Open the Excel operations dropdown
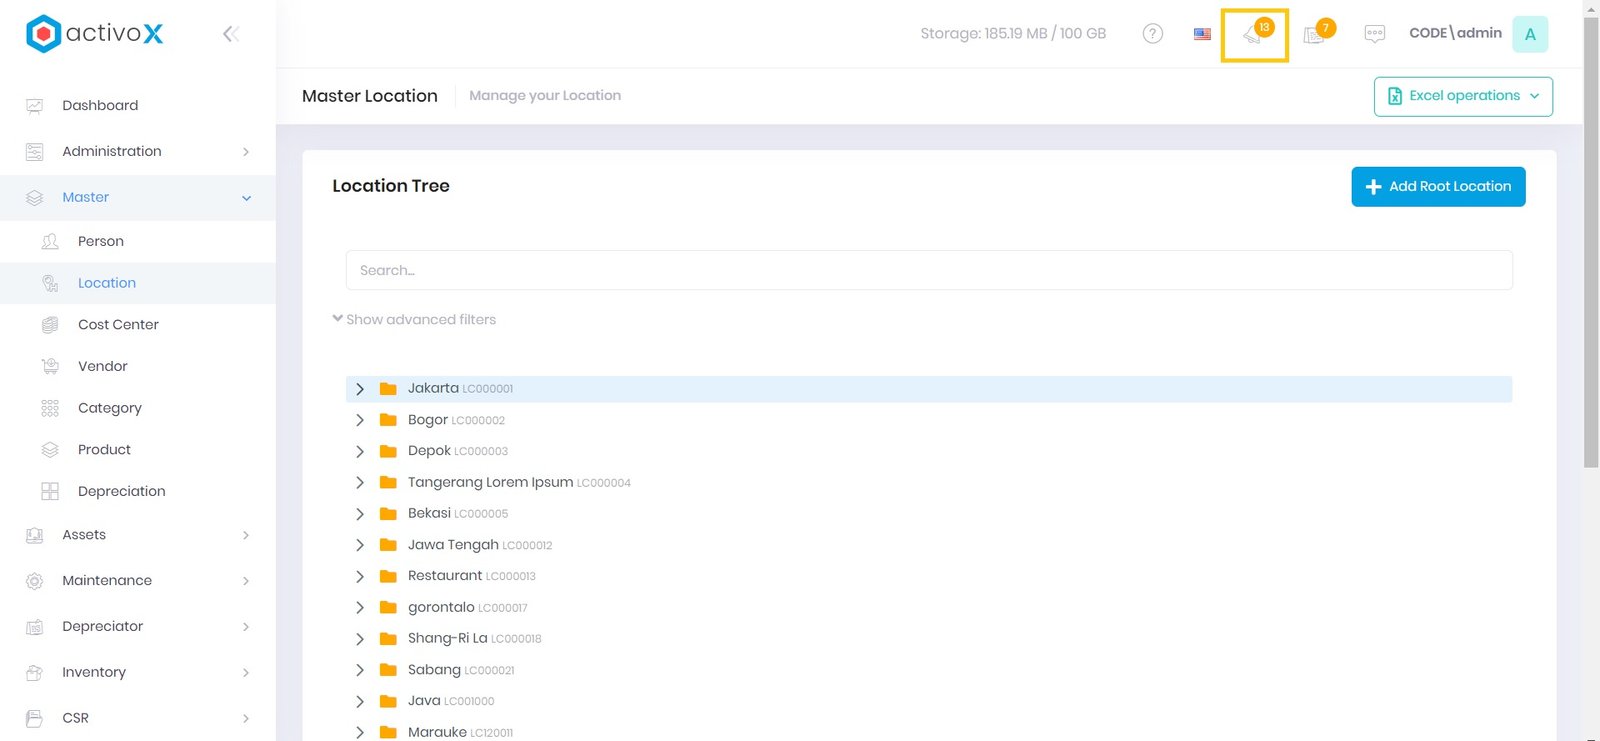 (1462, 96)
